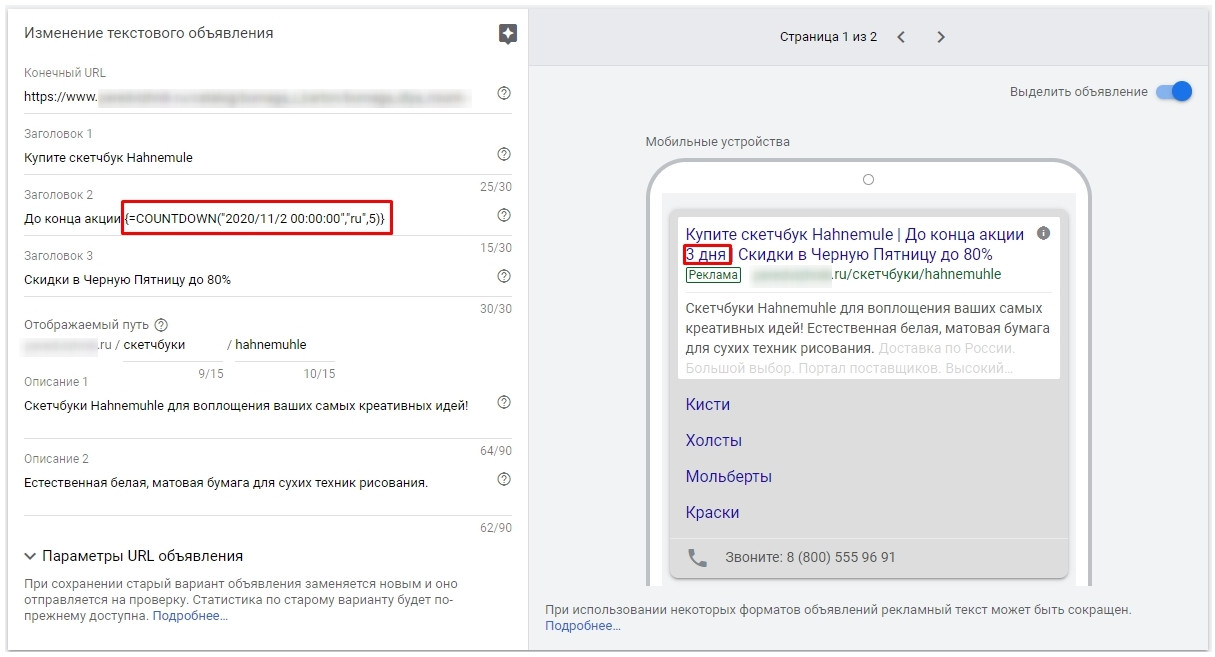Click Звоните: 8 (800) 555 96 91

coord(810,557)
